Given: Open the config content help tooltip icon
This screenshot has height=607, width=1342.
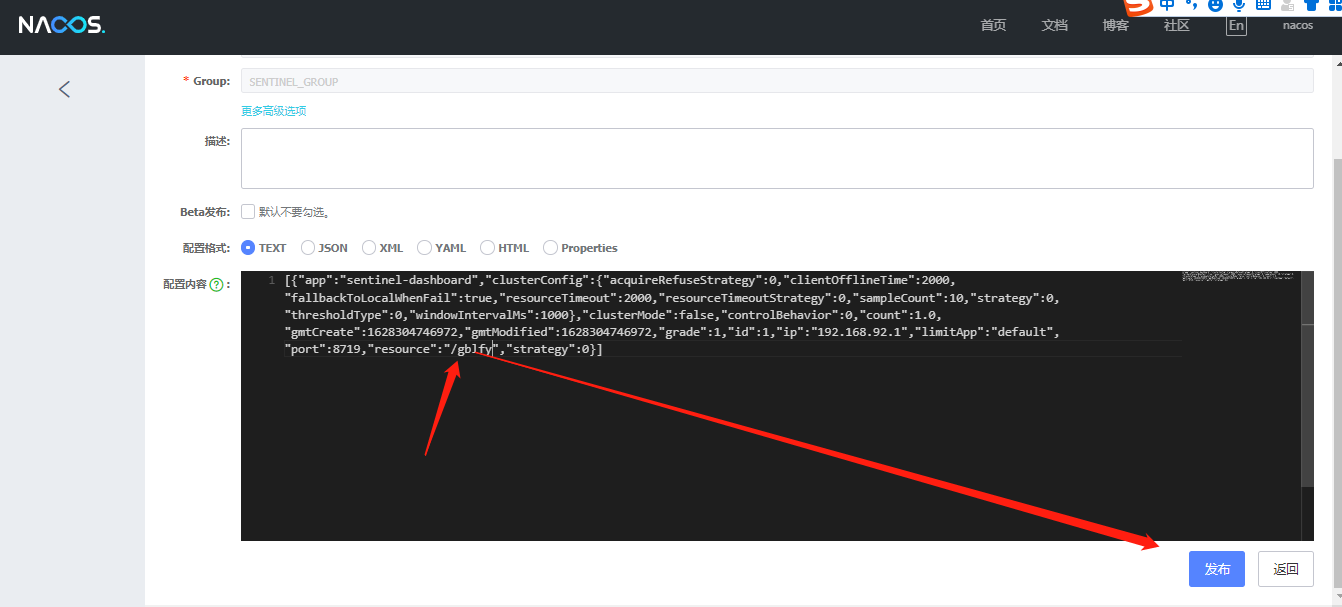Looking at the screenshot, I should click(x=217, y=285).
